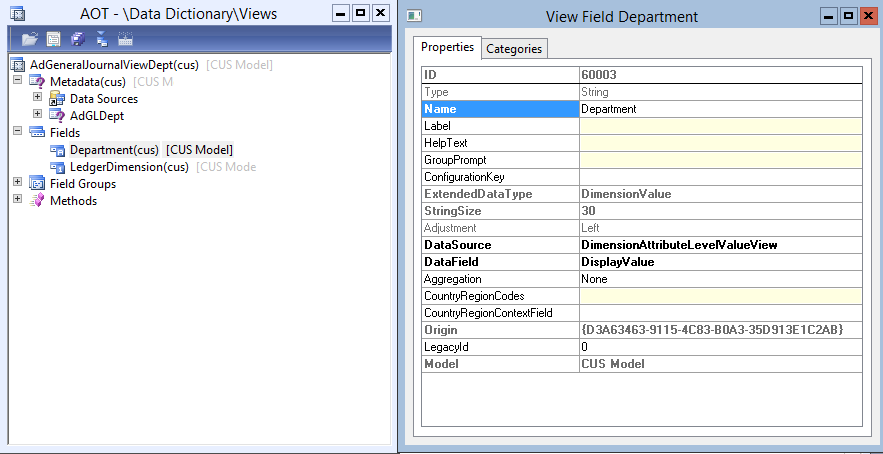This screenshot has height=454, width=883.
Task: Click the ExtendedDataType value DimensionValue
Action: 721,194
